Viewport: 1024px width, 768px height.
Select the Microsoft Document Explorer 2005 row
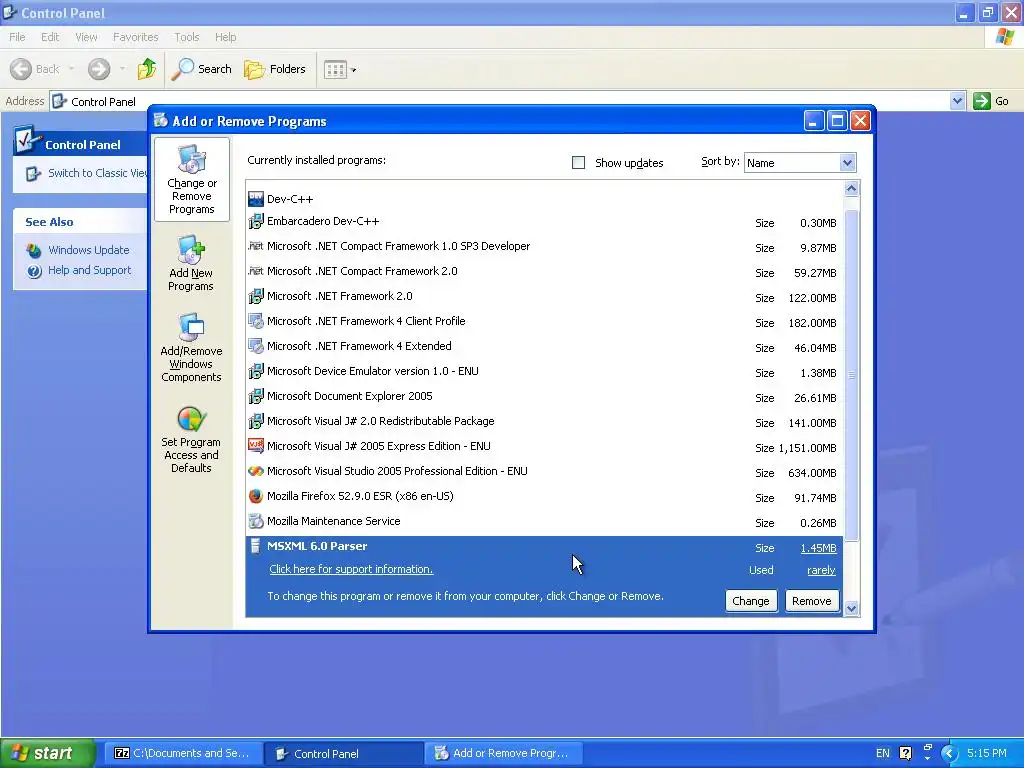click(543, 396)
